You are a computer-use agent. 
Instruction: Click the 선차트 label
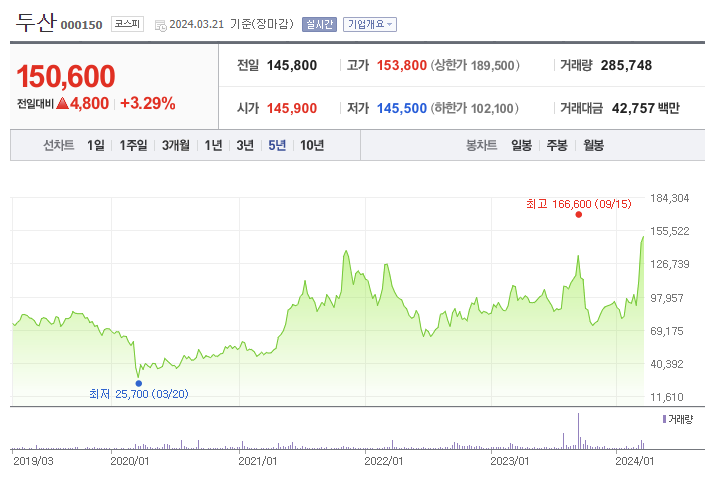click(59, 145)
